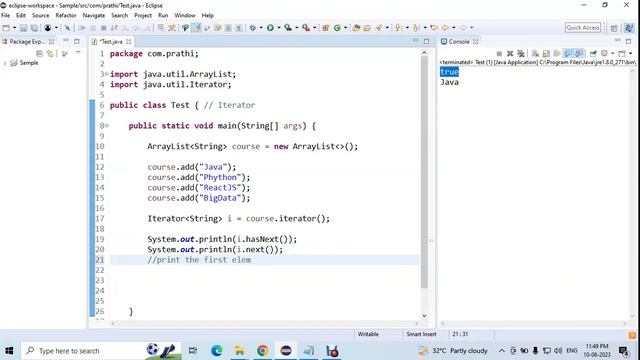The width and height of the screenshot is (640, 360).
Task: Click the New Java Package icon
Action: coord(325,28)
